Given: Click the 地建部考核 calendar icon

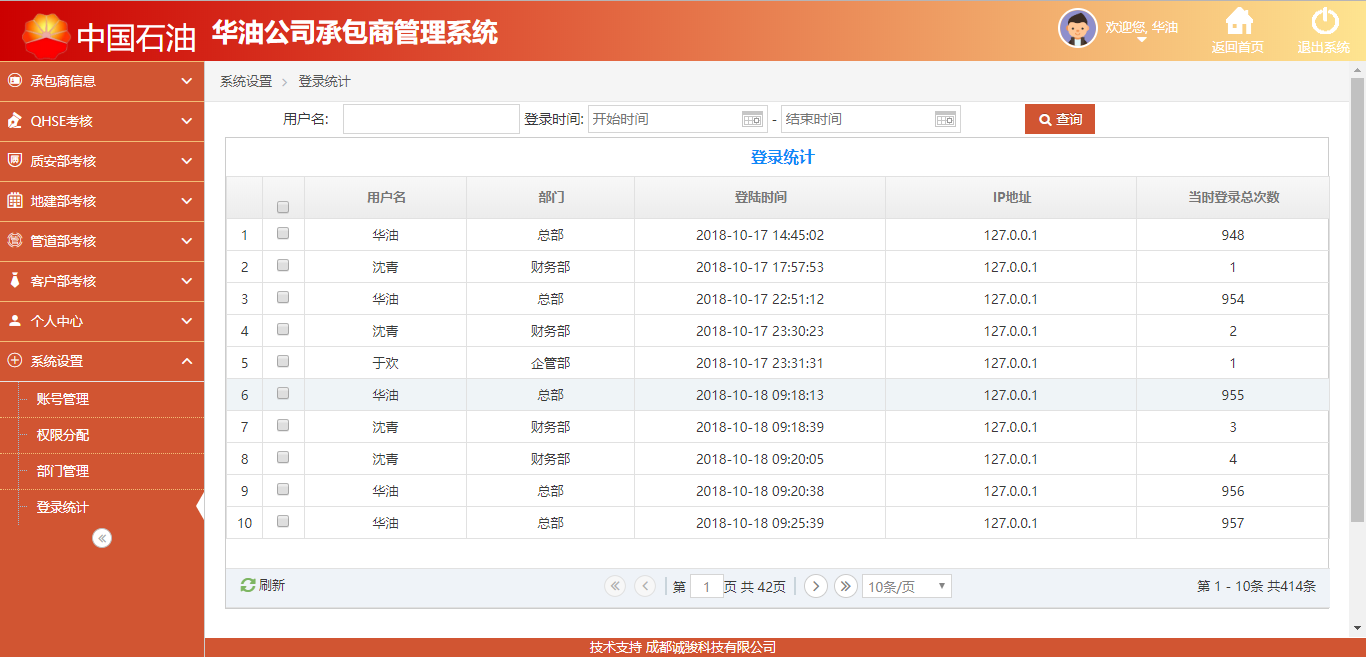Looking at the screenshot, I should coord(14,200).
